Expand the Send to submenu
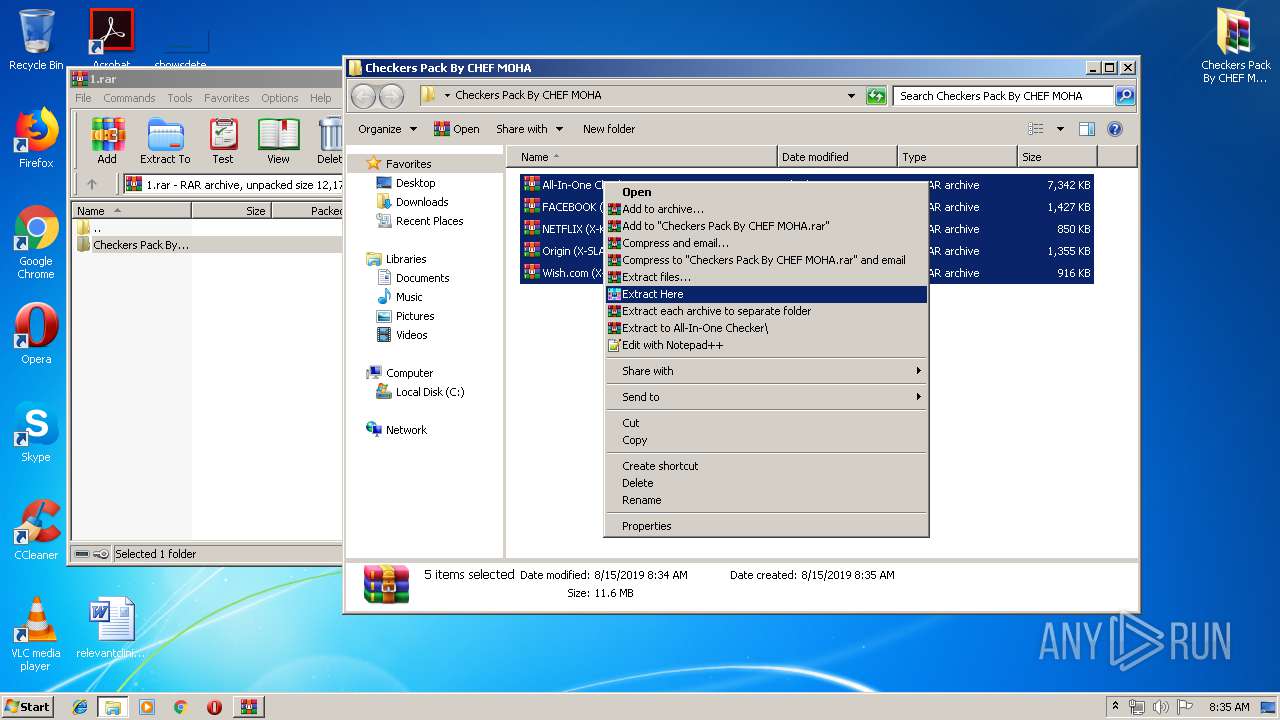The width and height of the screenshot is (1280, 720). click(x=766, y=397)
